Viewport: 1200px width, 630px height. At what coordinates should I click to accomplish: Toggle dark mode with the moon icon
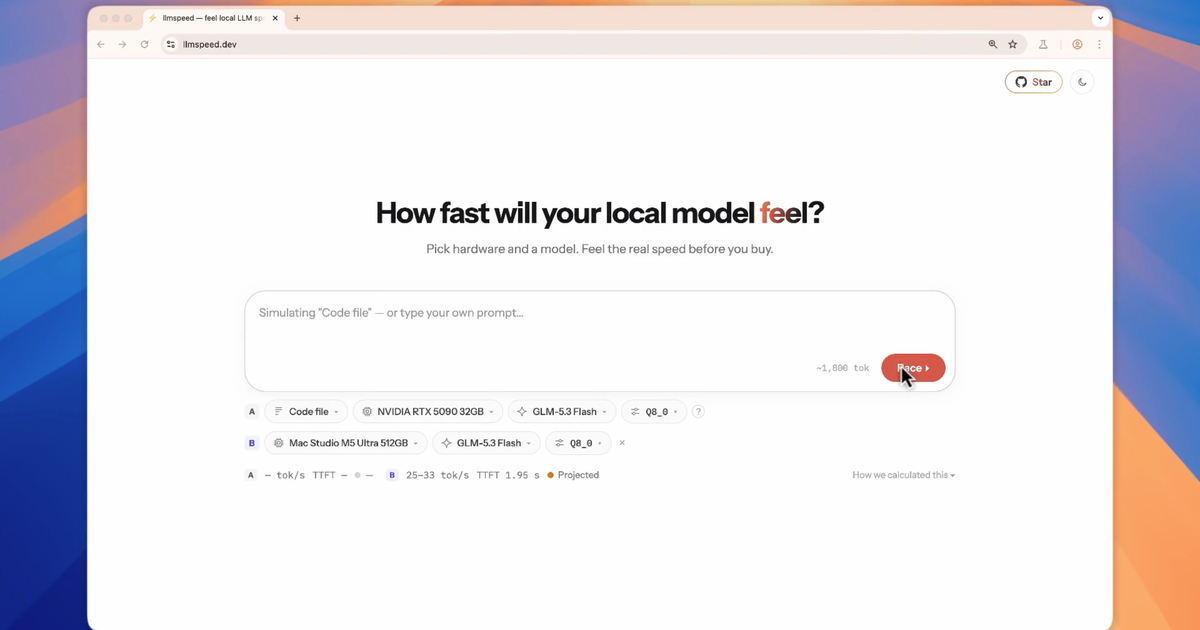pos(1082,82)
